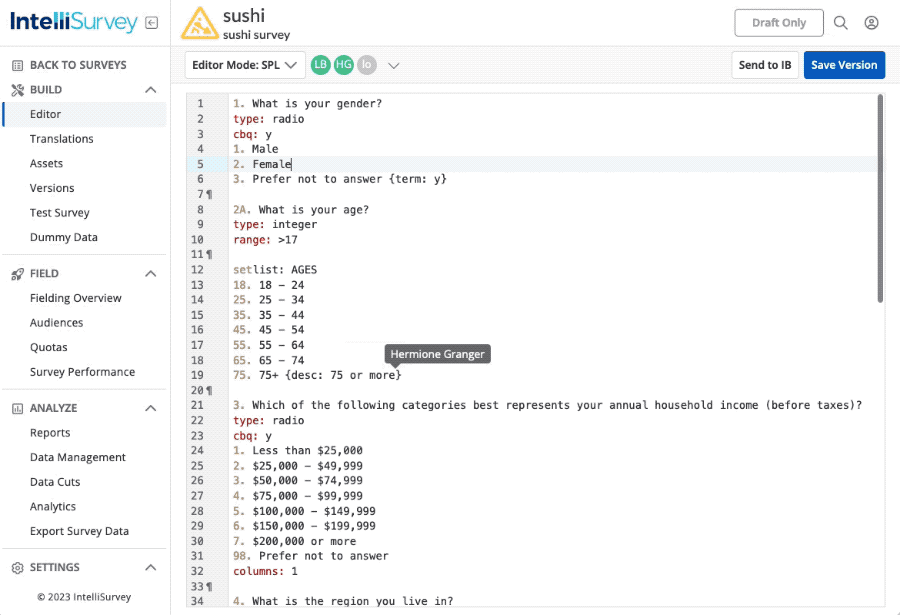Open the user account profile icon
This screenshot has width=900, height=615.
point(871,22)
